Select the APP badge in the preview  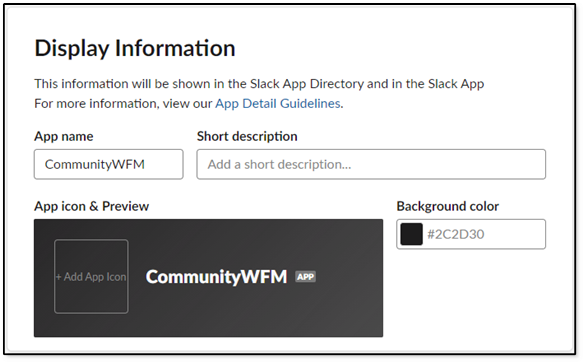tap(306, 277)
